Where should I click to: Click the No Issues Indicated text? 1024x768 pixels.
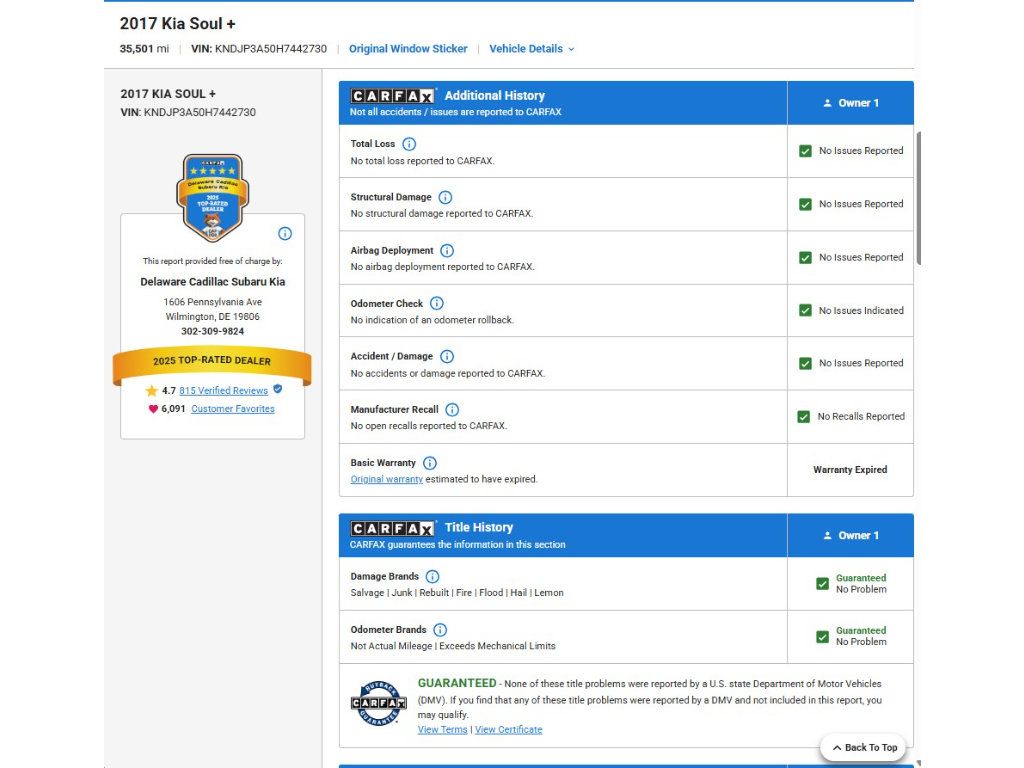point(861,310)
